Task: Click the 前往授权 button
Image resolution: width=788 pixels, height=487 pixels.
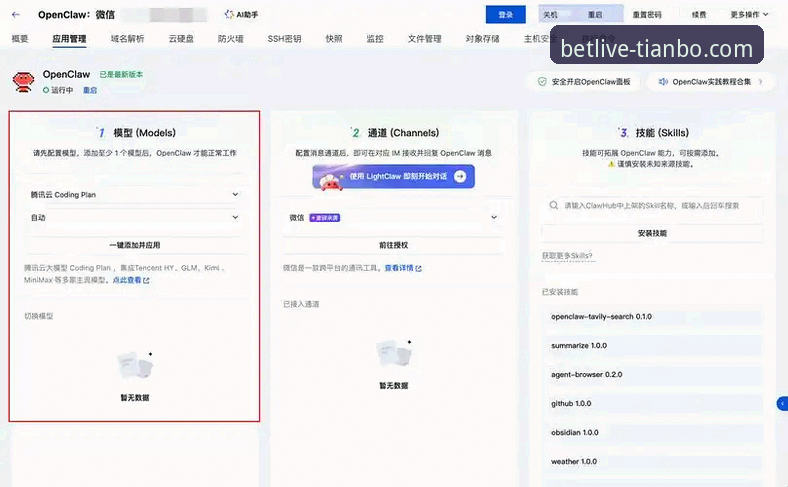Action: [393, 245]
